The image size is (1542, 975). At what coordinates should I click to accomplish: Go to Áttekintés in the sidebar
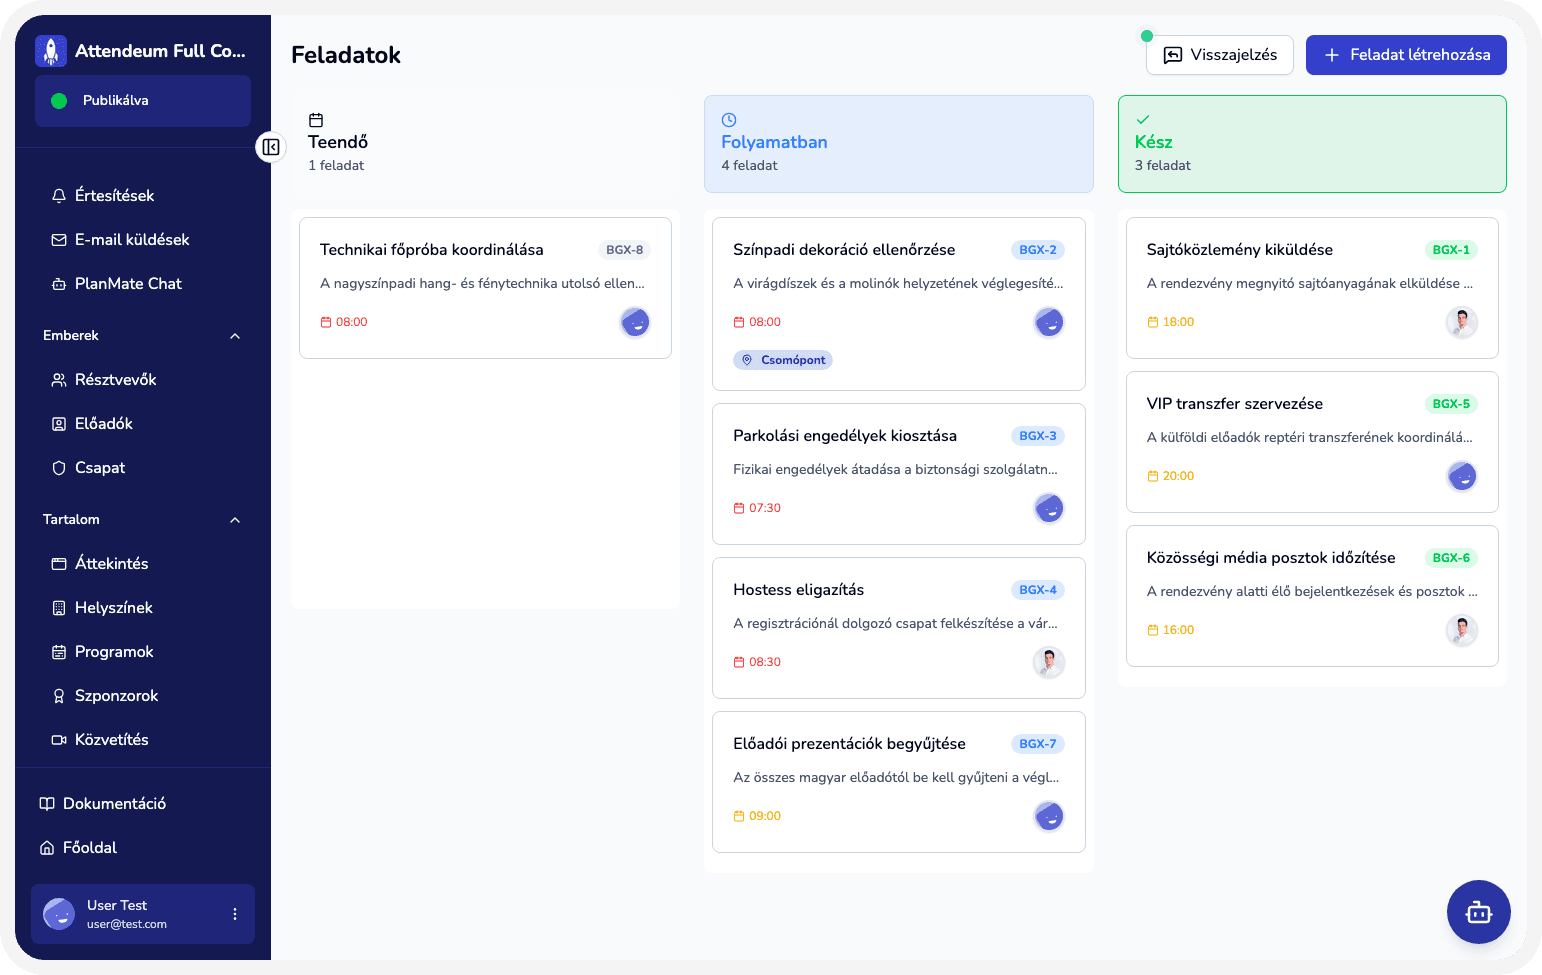coord(143,564)
